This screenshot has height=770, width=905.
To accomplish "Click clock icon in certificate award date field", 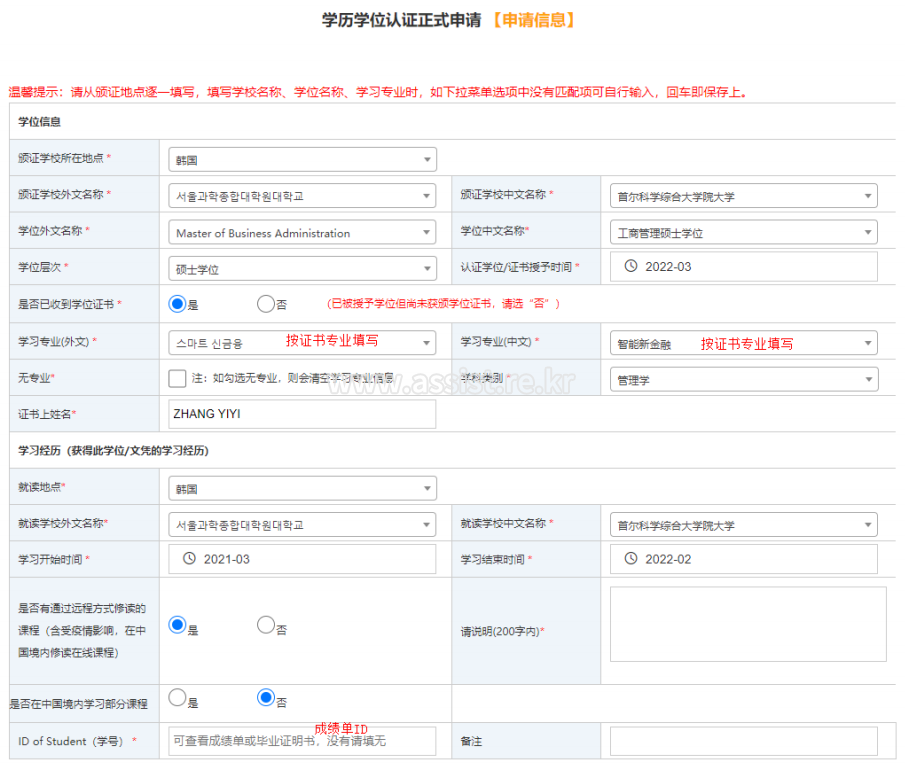I will coord(631,266).
